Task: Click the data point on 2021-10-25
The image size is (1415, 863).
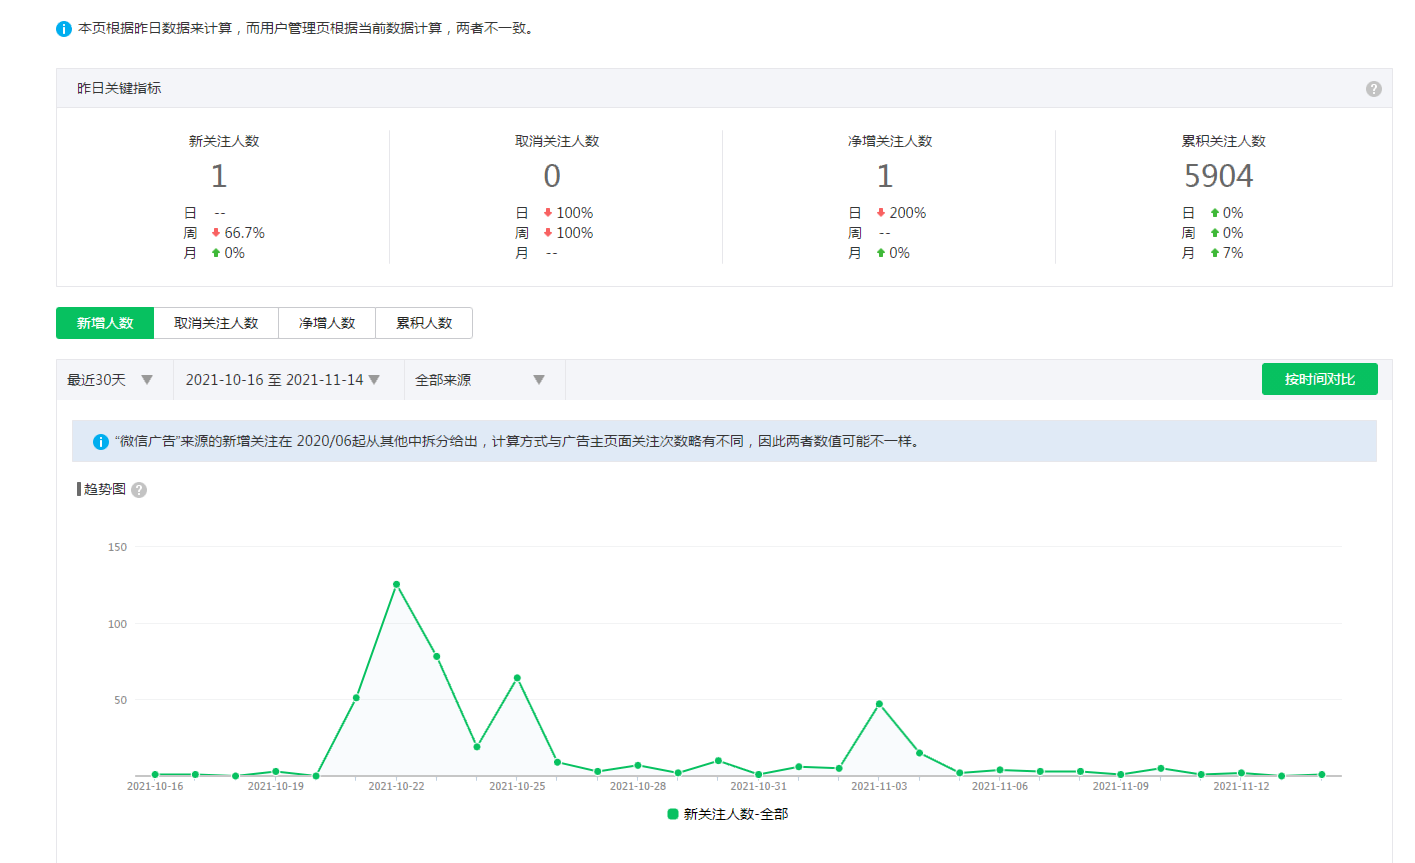Action: [517, 678]
